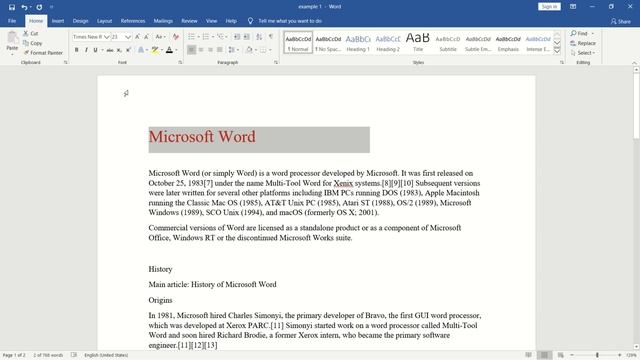Click the Save icon in the title bar
Screen dimensions: 640x360
click(11, 7)
